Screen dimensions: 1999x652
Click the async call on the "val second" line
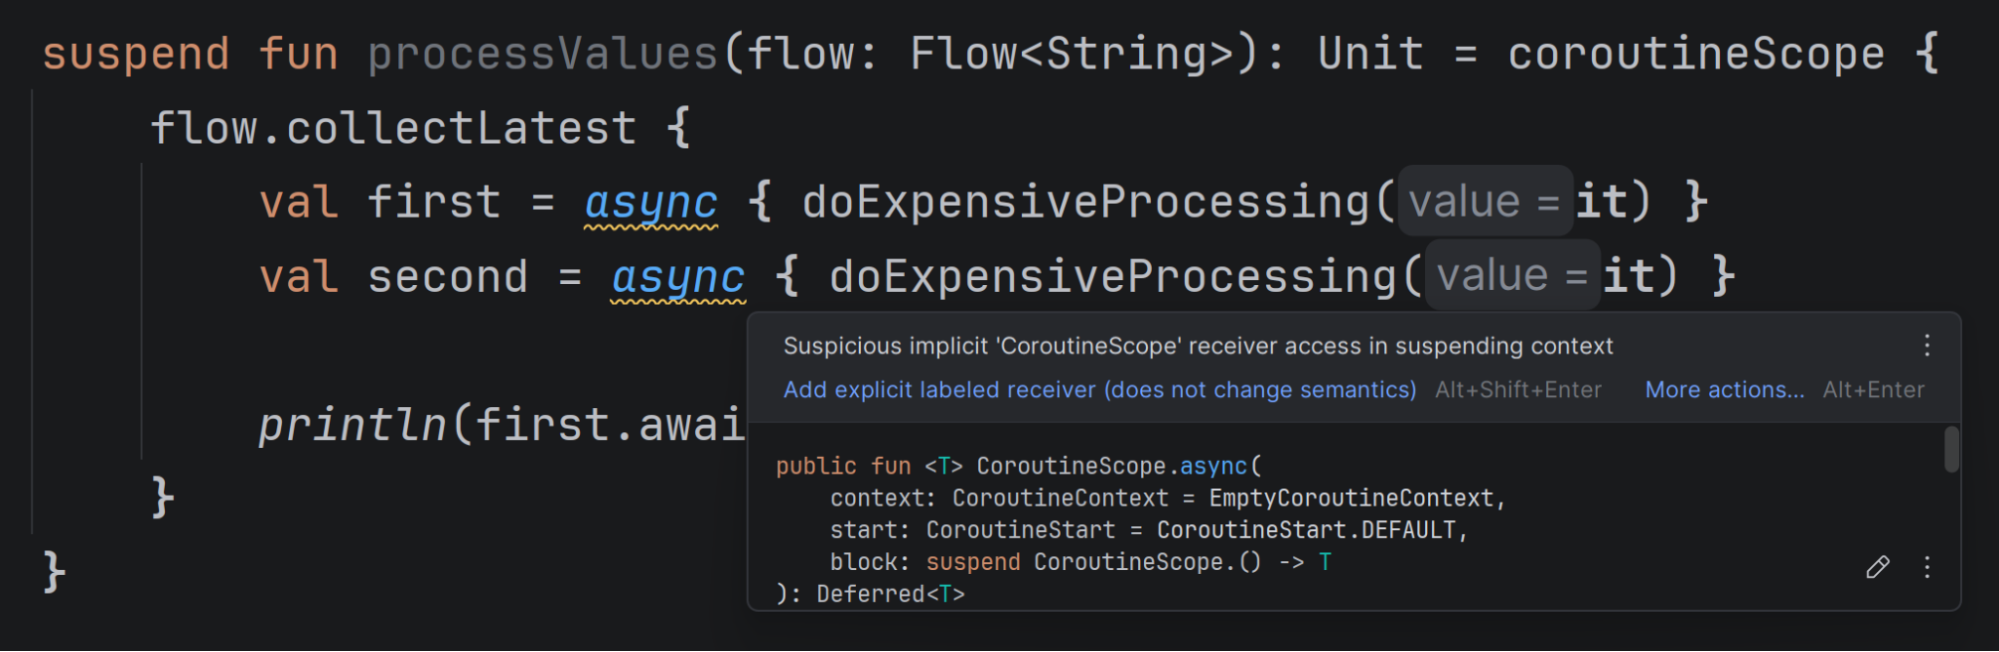[x=678, y=277]
